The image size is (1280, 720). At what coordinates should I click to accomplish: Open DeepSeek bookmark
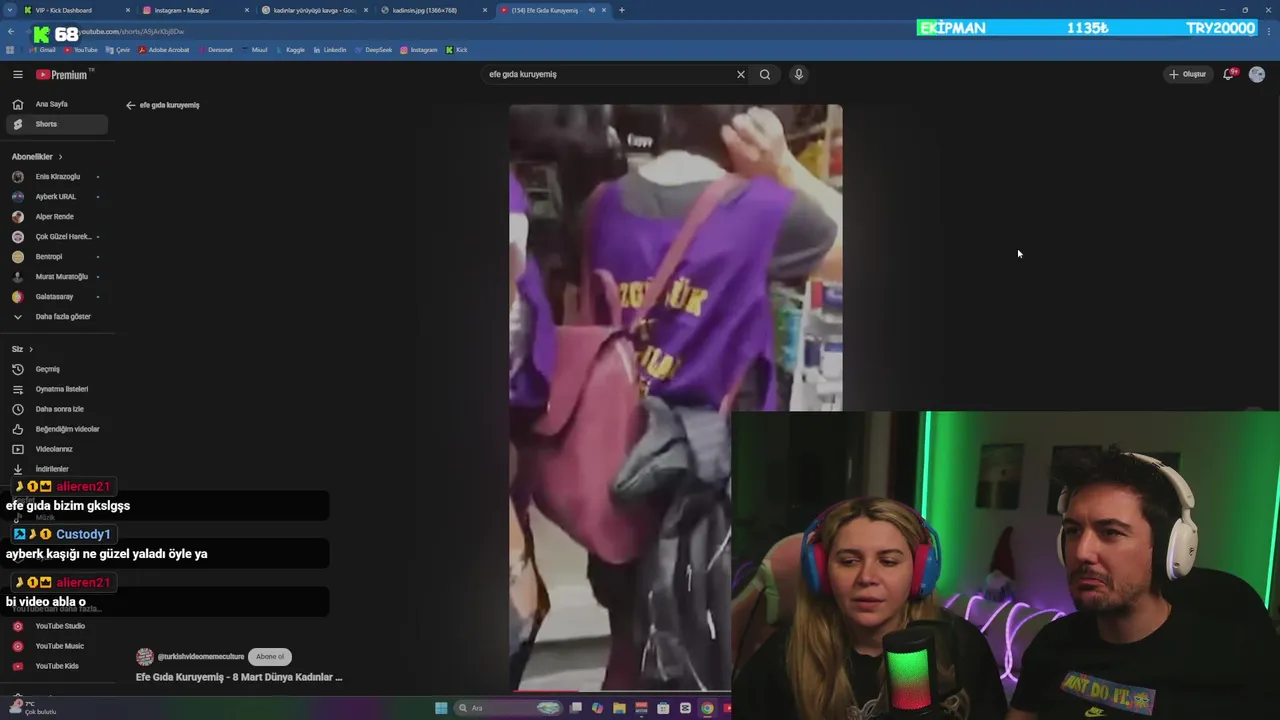[x=374, y=50]
